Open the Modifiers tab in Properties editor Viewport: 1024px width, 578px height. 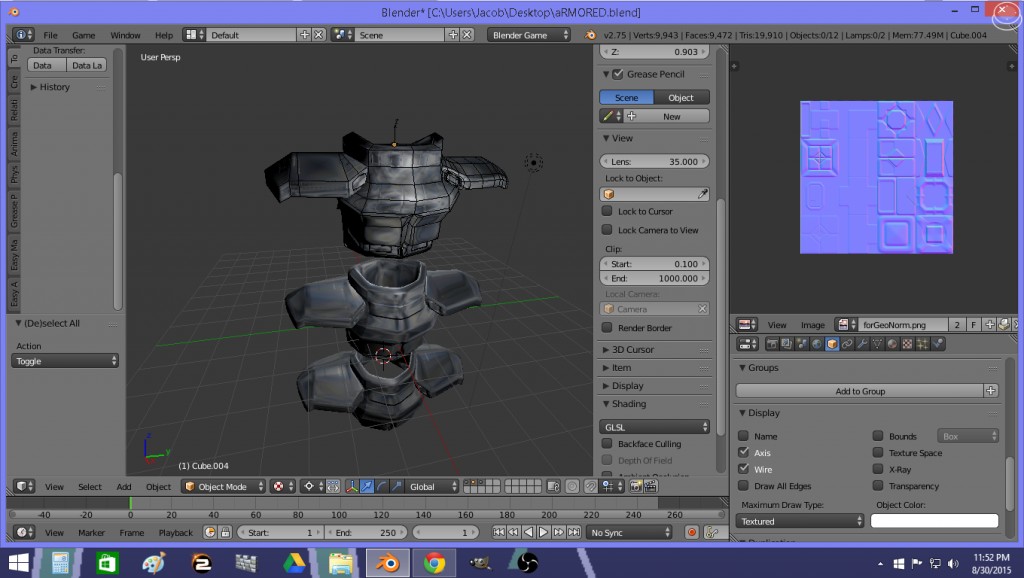(x=863, y=343)
